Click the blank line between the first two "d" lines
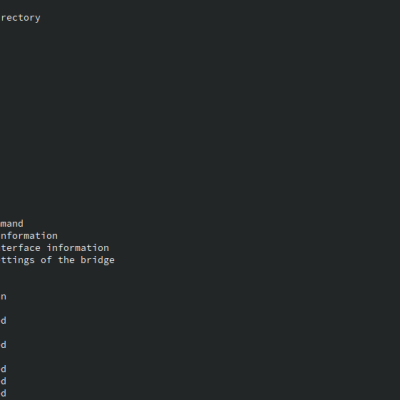 [x=200, y=333]
